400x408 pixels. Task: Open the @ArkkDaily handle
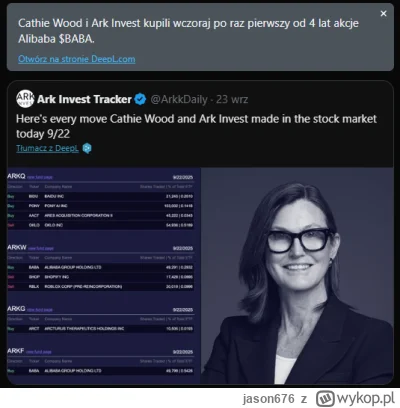(x=179, y=99)
